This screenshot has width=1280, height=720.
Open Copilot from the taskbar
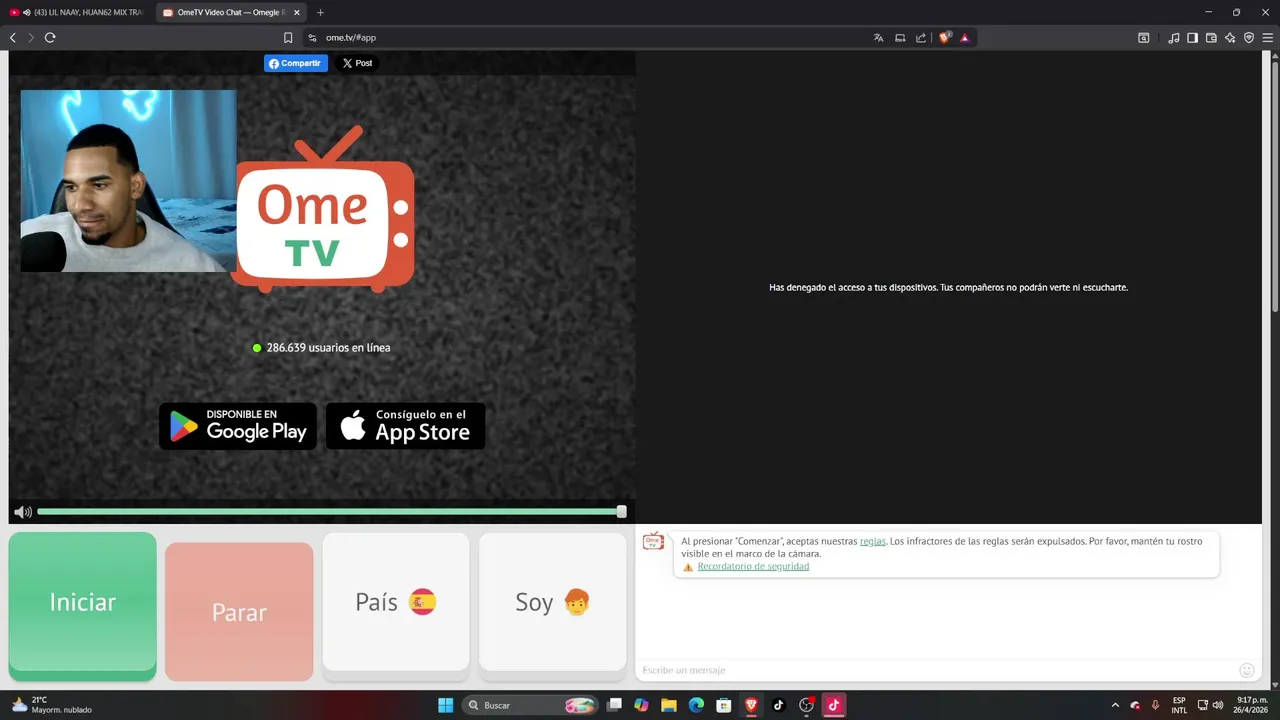[x=641, y=705]
